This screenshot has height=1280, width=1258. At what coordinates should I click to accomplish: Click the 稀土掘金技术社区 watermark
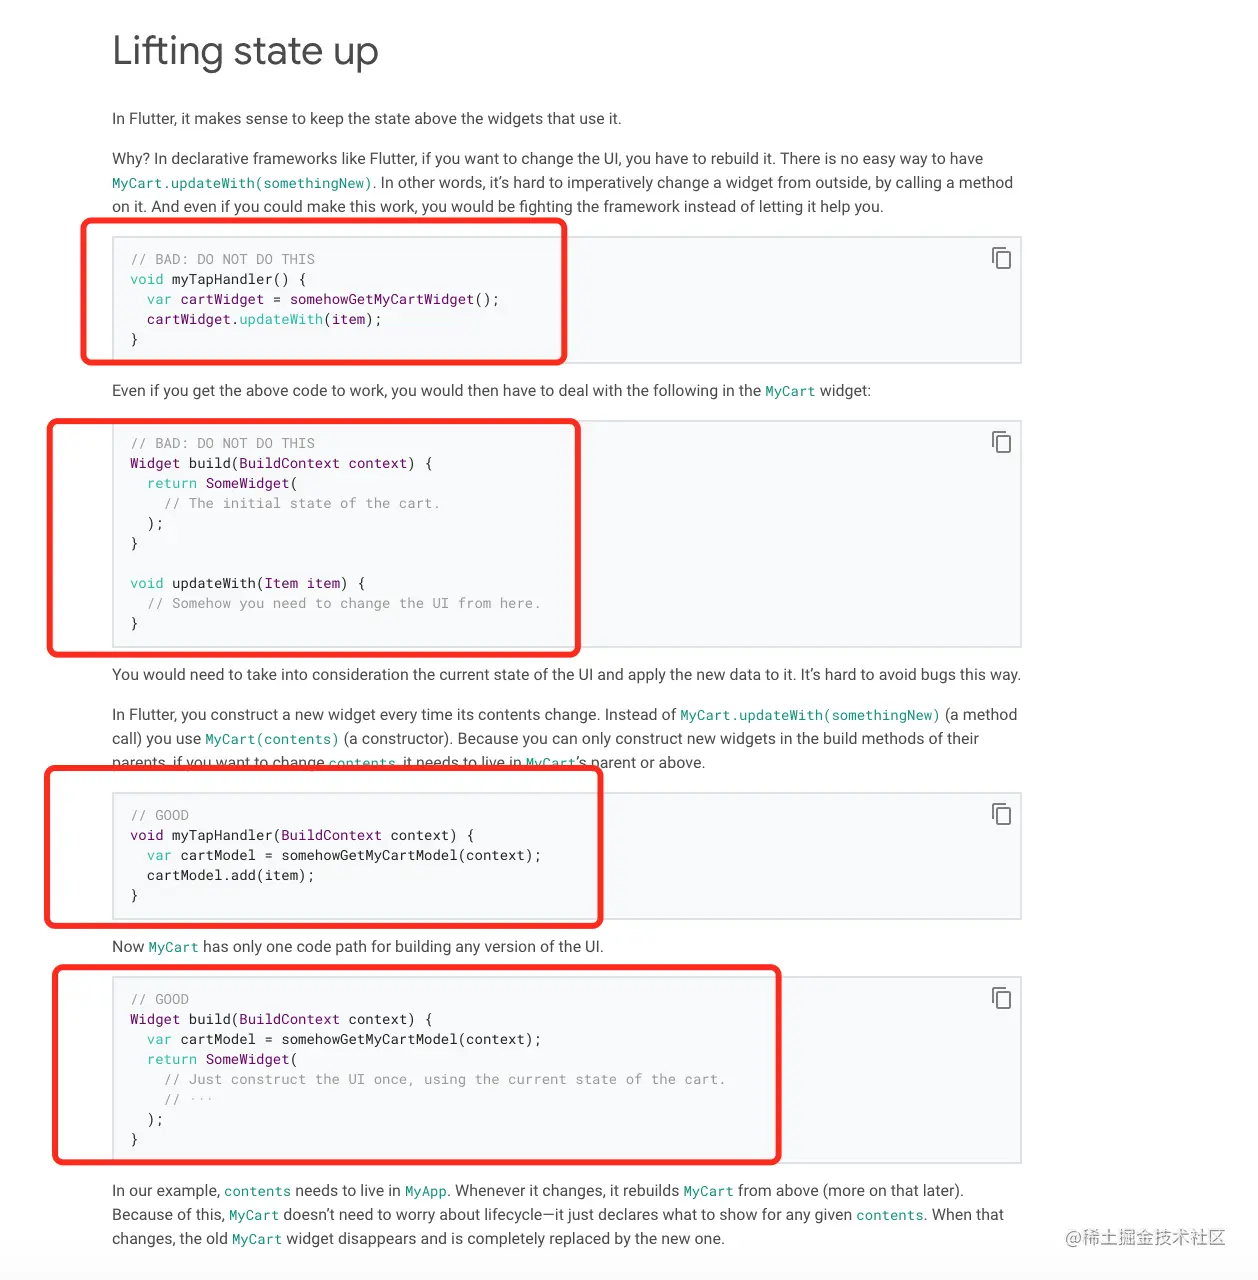tap(1145, 1238)
